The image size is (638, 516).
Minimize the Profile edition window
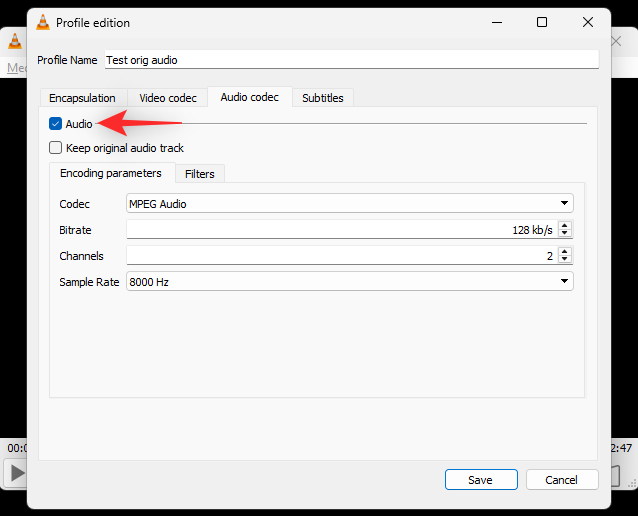(497, 22)
